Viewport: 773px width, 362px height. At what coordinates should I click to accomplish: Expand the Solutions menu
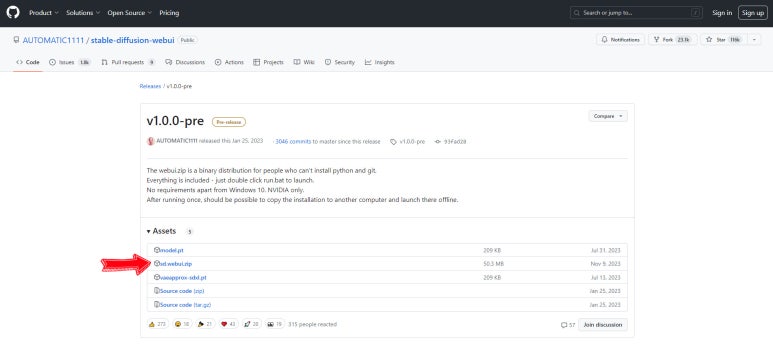tap(83, 13)
